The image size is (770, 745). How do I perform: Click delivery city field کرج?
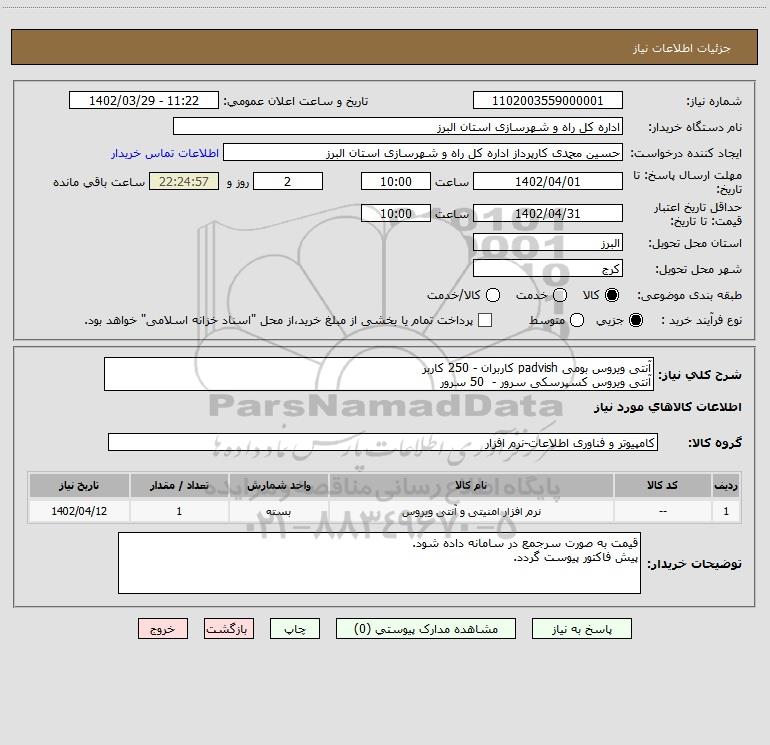tap(548, 269)
